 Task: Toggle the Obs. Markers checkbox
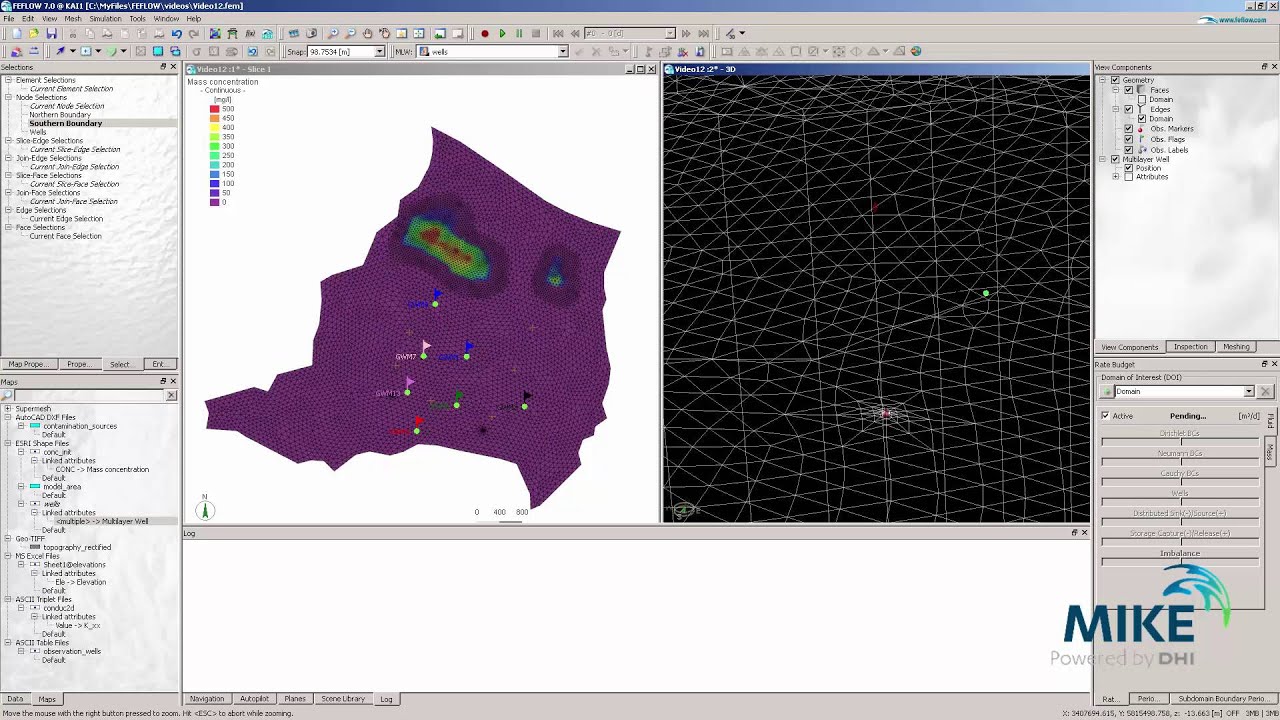point(1128,129)
